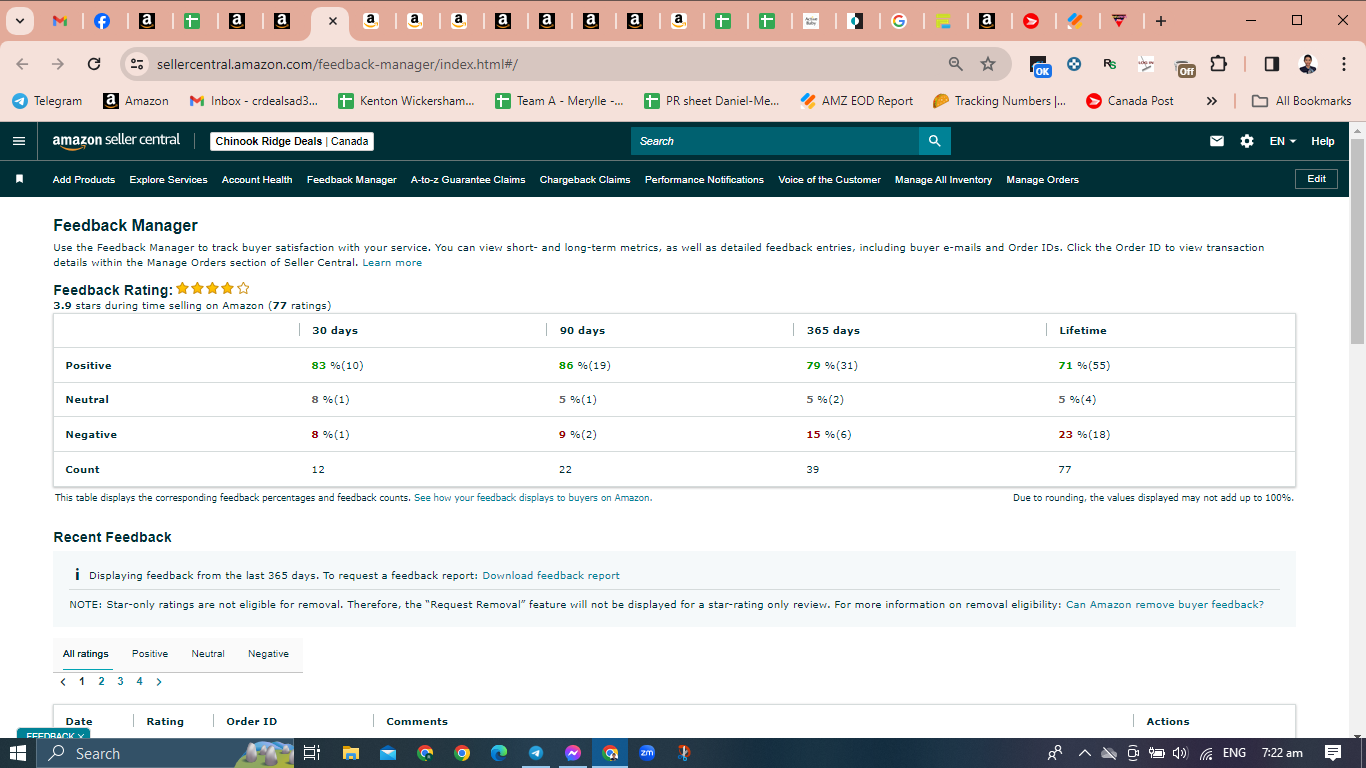Toggle the Chrome side panel icon

coord(1271,64)
